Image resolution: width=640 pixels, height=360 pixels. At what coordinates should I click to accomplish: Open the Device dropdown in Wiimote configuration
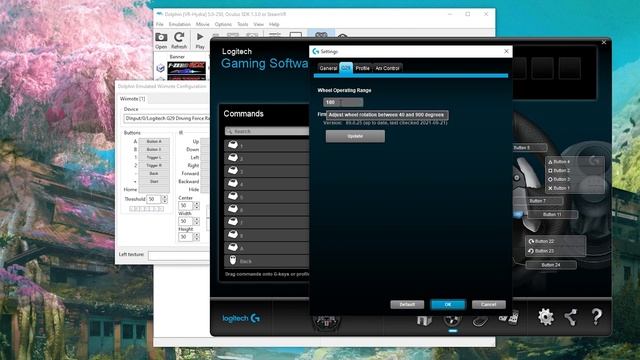click(x=167, y=118)
